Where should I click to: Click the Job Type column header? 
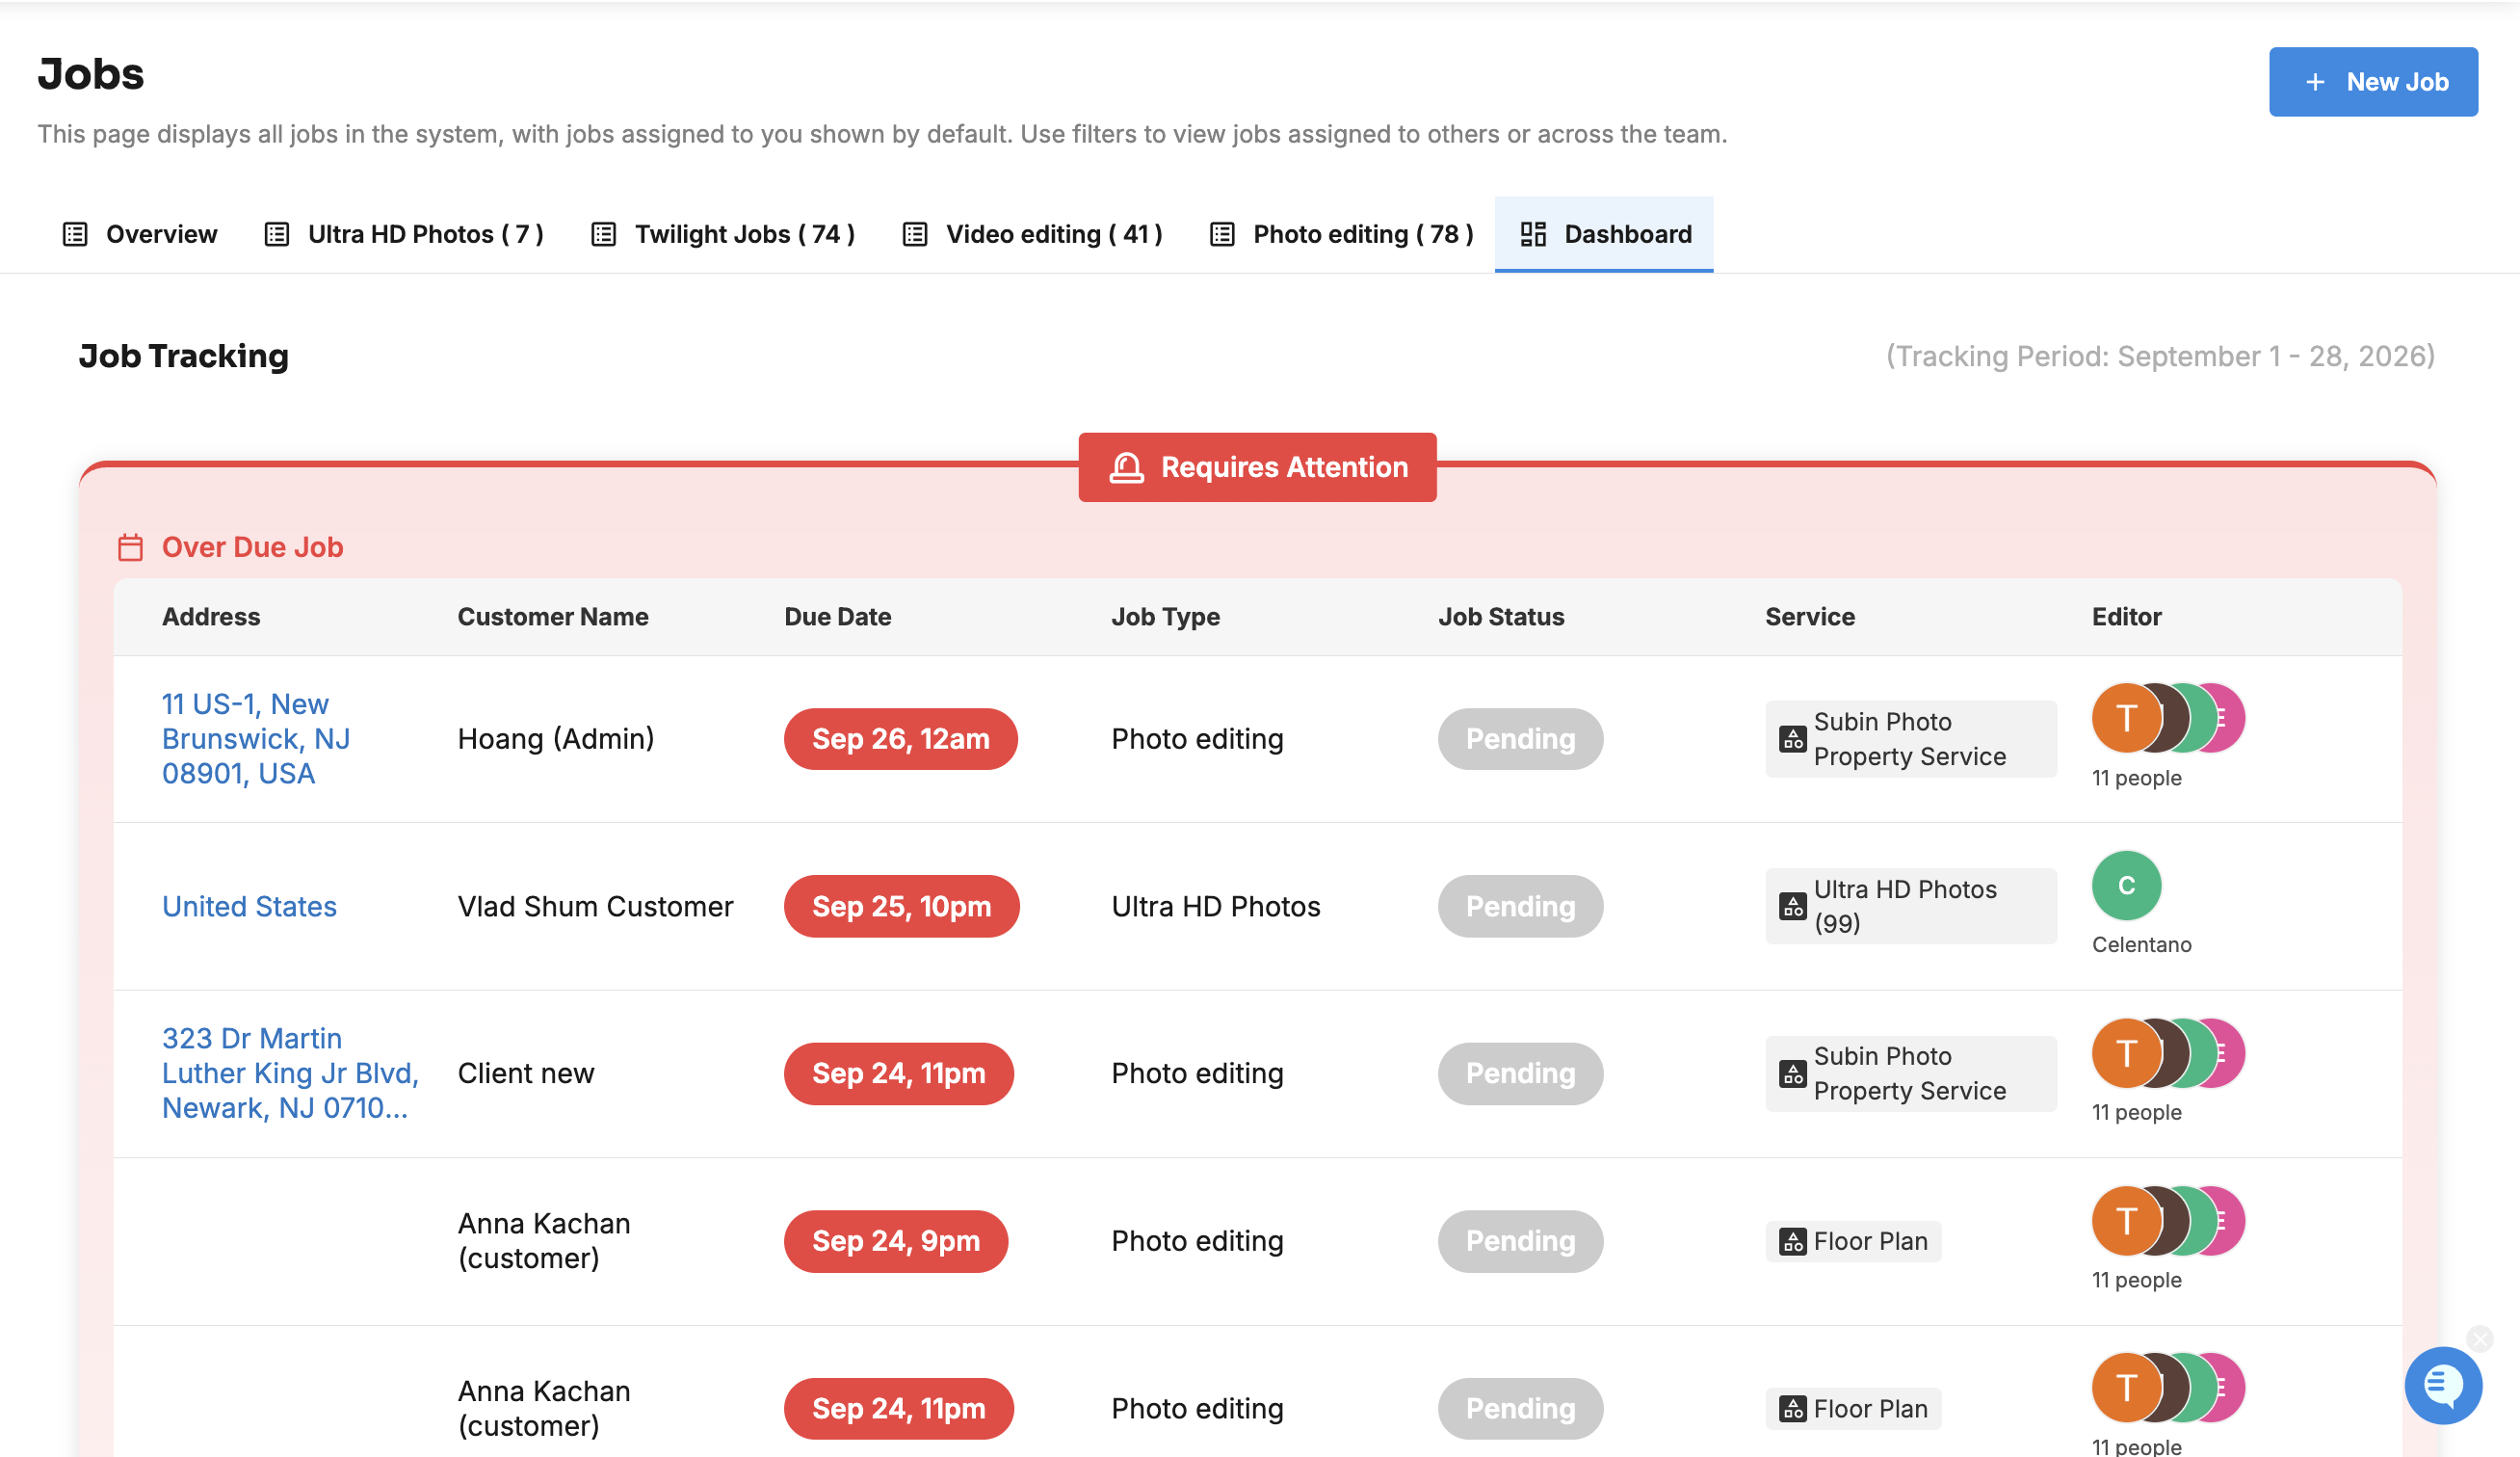pos(1165,617)
